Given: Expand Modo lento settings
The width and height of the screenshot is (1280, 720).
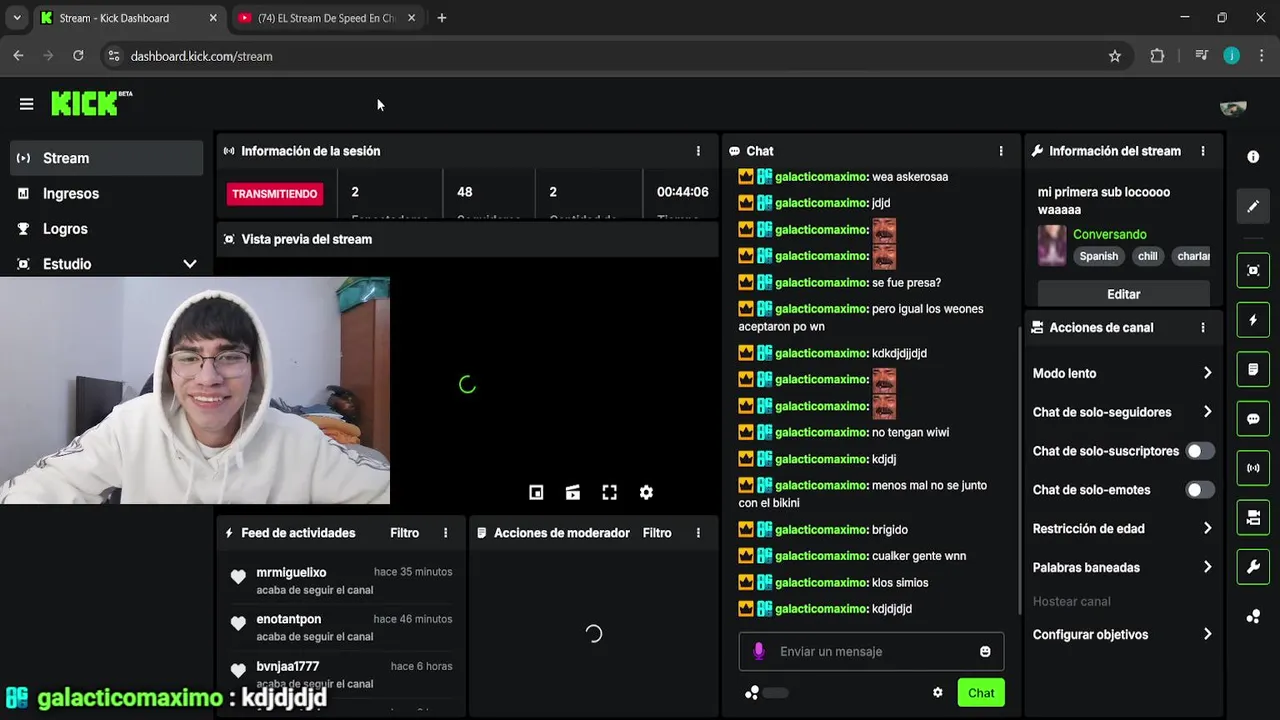Looking at the screenshot, I should coord(1122,373).
